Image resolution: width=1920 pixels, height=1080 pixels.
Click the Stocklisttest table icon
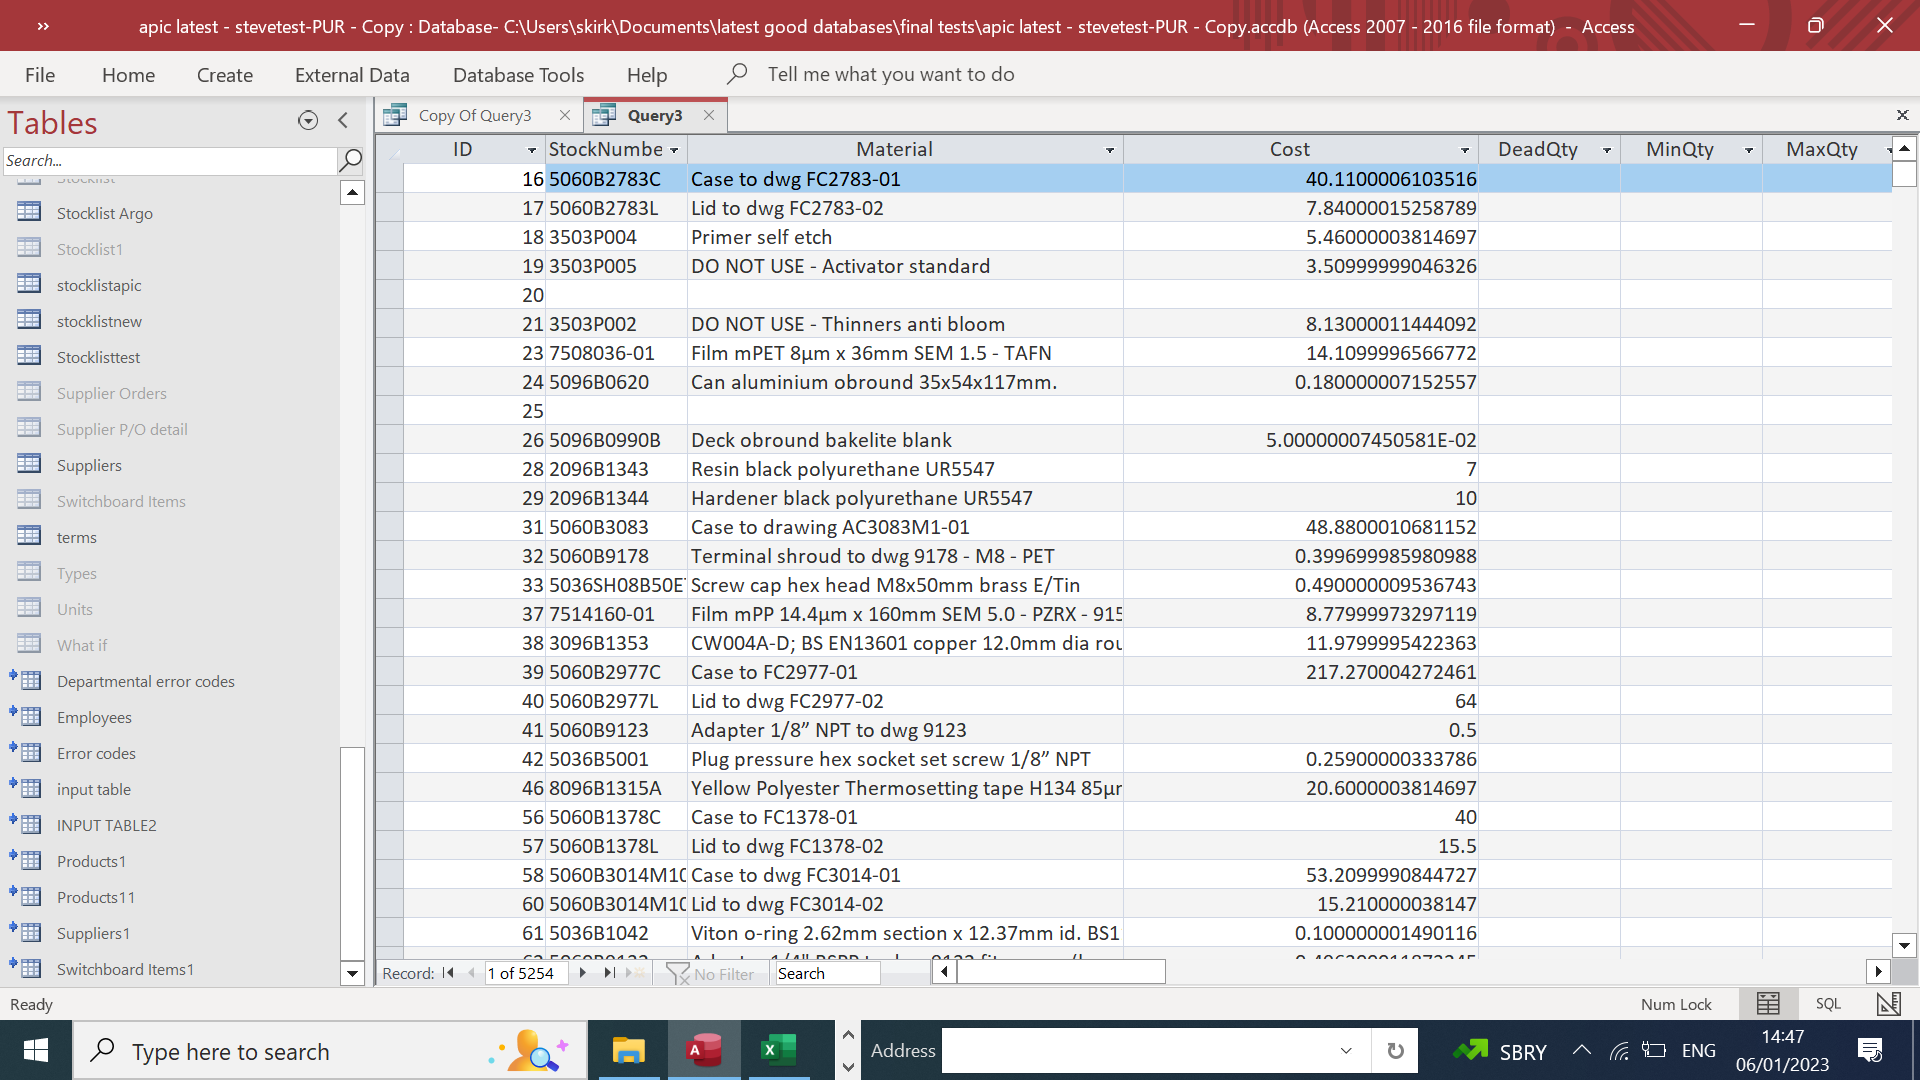pos(30,356)
